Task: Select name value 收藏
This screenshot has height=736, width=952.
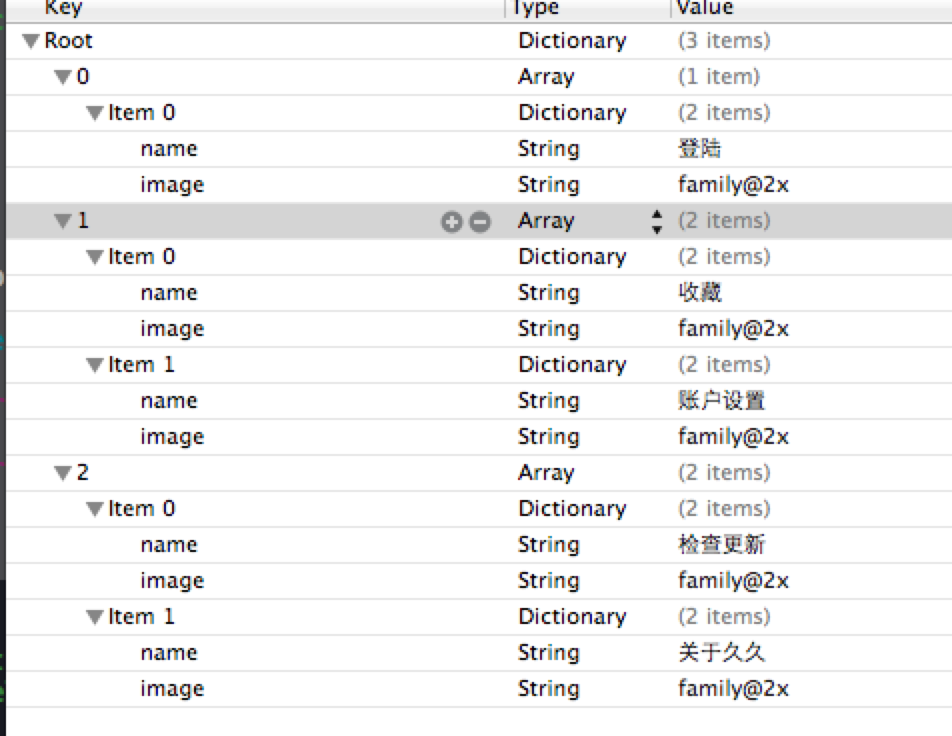Action: [699, 293]
